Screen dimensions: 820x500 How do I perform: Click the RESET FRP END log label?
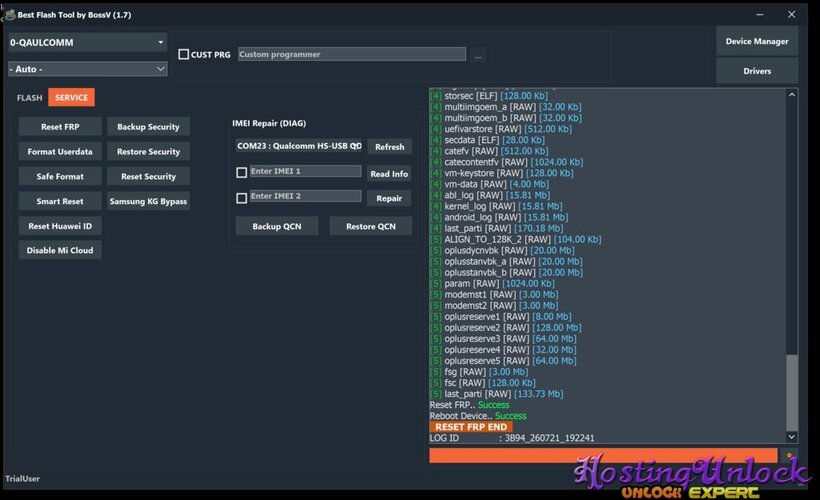coord(471,427)
